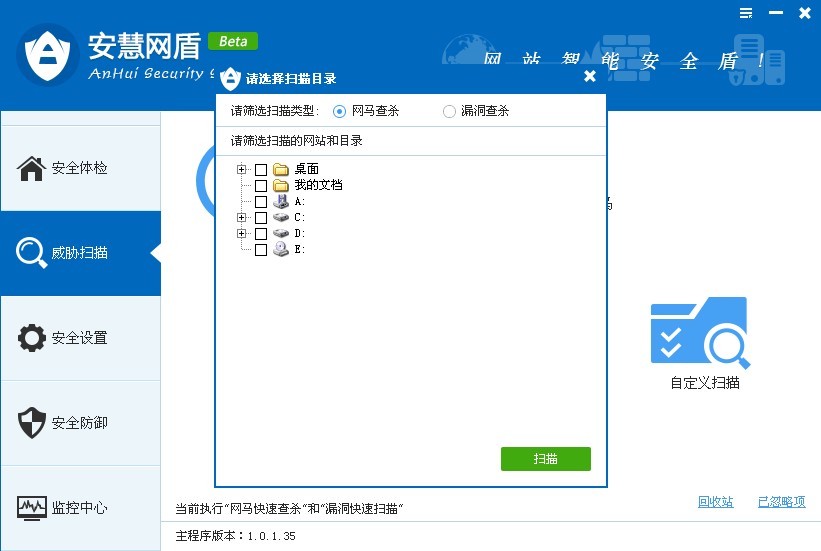821x551 pixels.
Task: Close the scan directory dialog
Action: [590, 76]
